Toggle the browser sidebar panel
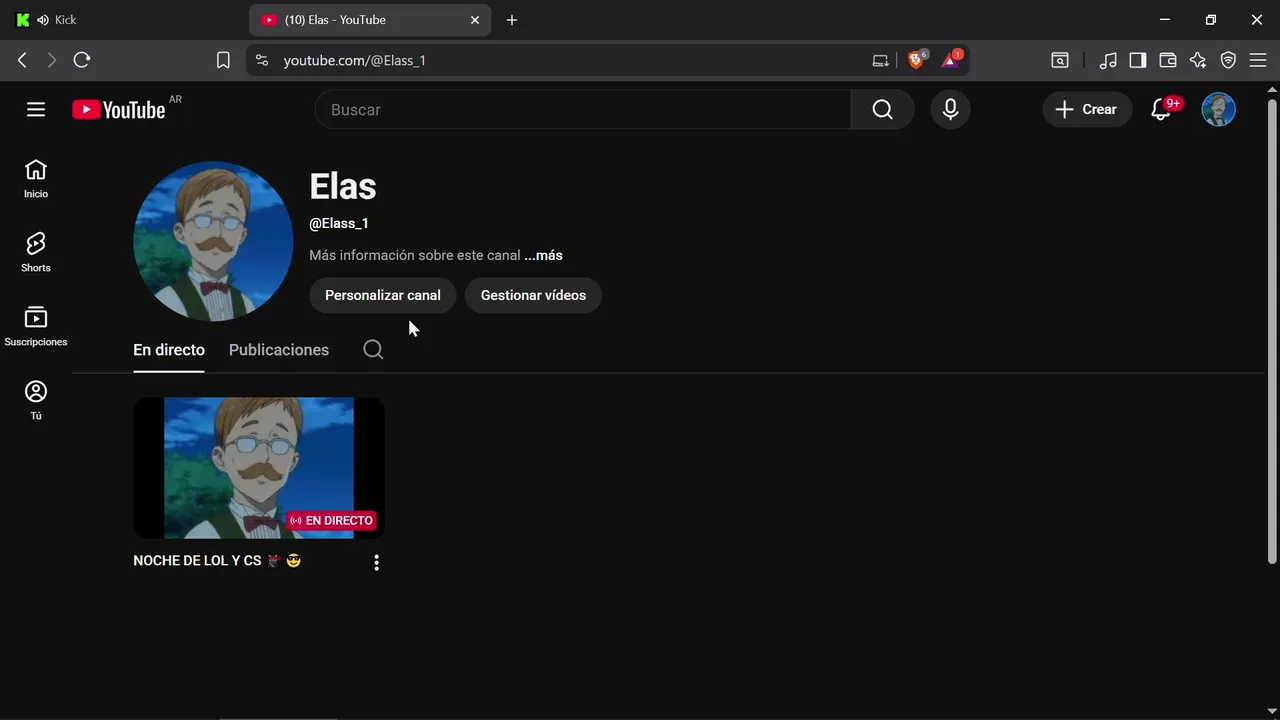The height and width of the screenshot is (720, 1280). pos(1138,60)
